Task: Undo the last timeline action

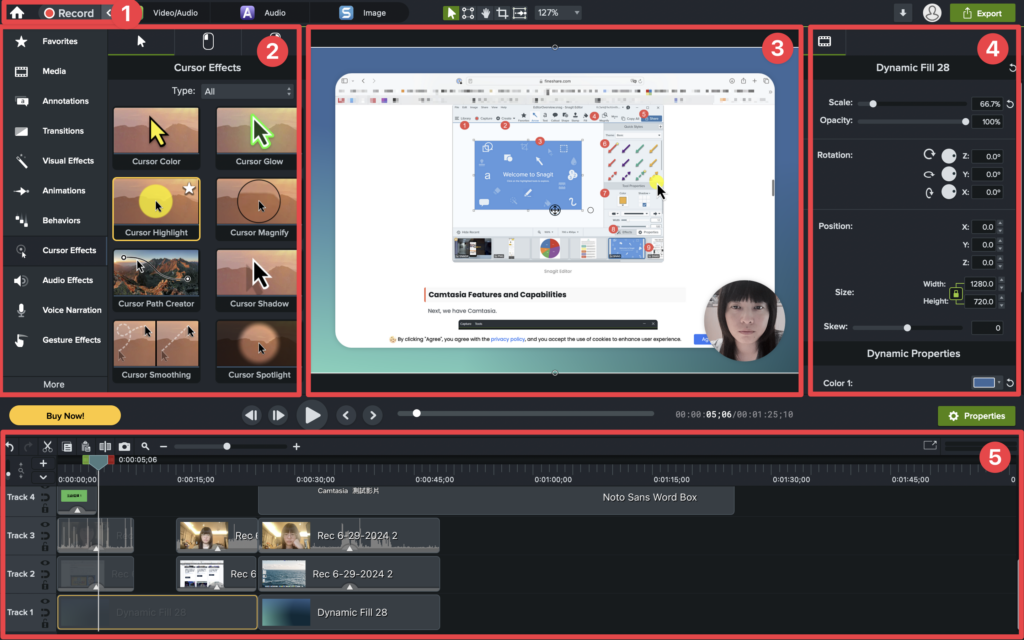Action: 10,447
